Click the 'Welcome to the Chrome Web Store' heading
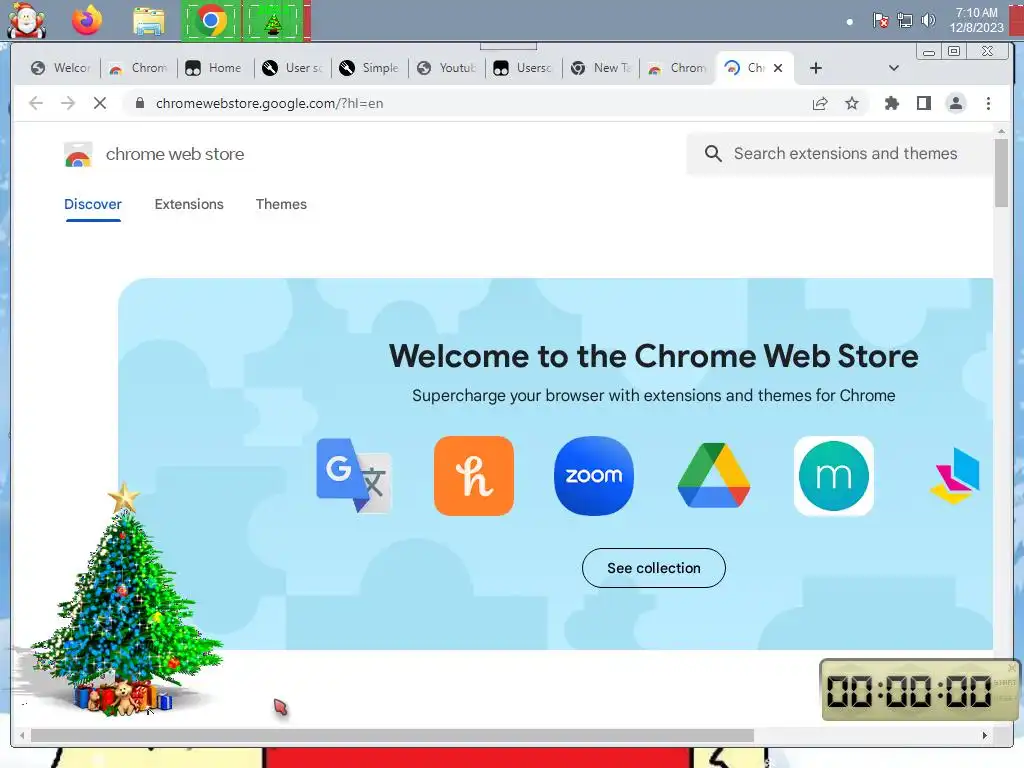 (x=654, y=357)
